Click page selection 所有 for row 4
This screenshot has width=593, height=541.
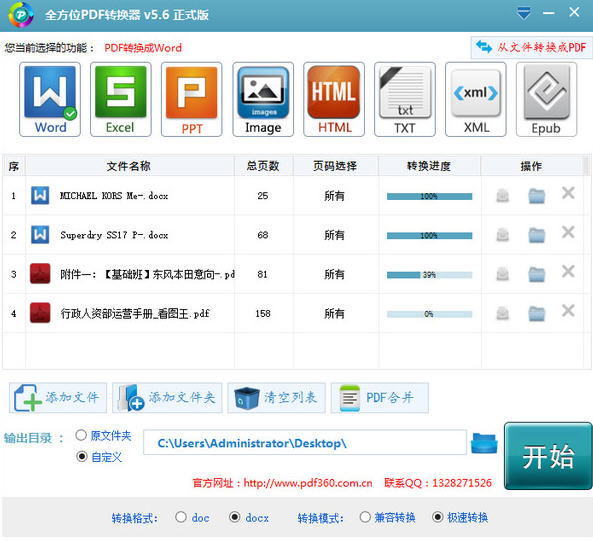pos(335,313)
